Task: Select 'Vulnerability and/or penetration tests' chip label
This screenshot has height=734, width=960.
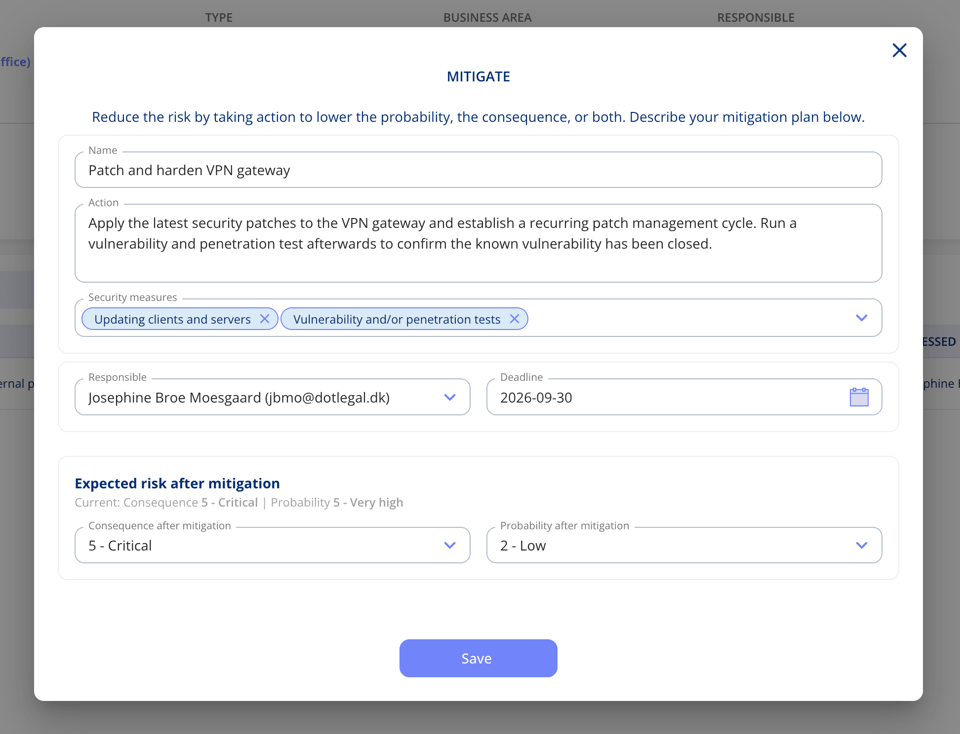Action: (x=397, y=320)
